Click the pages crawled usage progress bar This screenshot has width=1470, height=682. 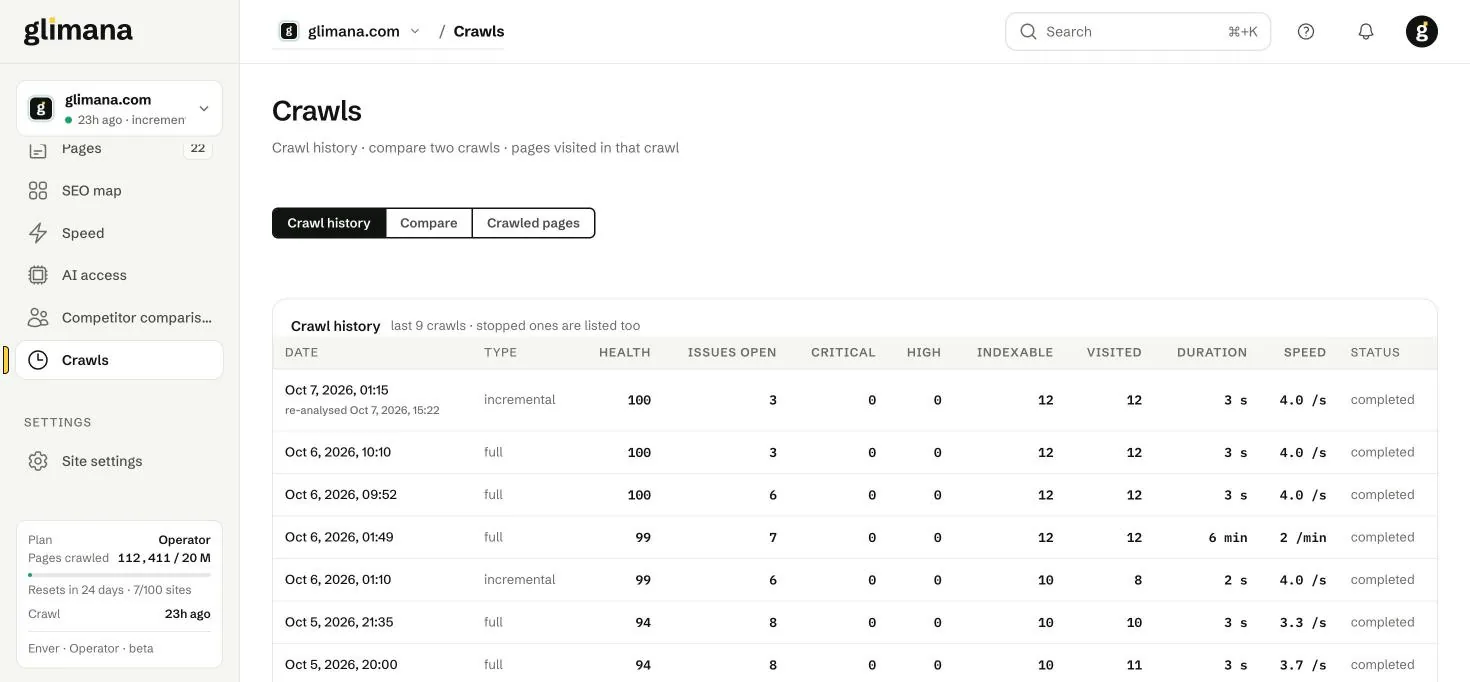[119, 575]
